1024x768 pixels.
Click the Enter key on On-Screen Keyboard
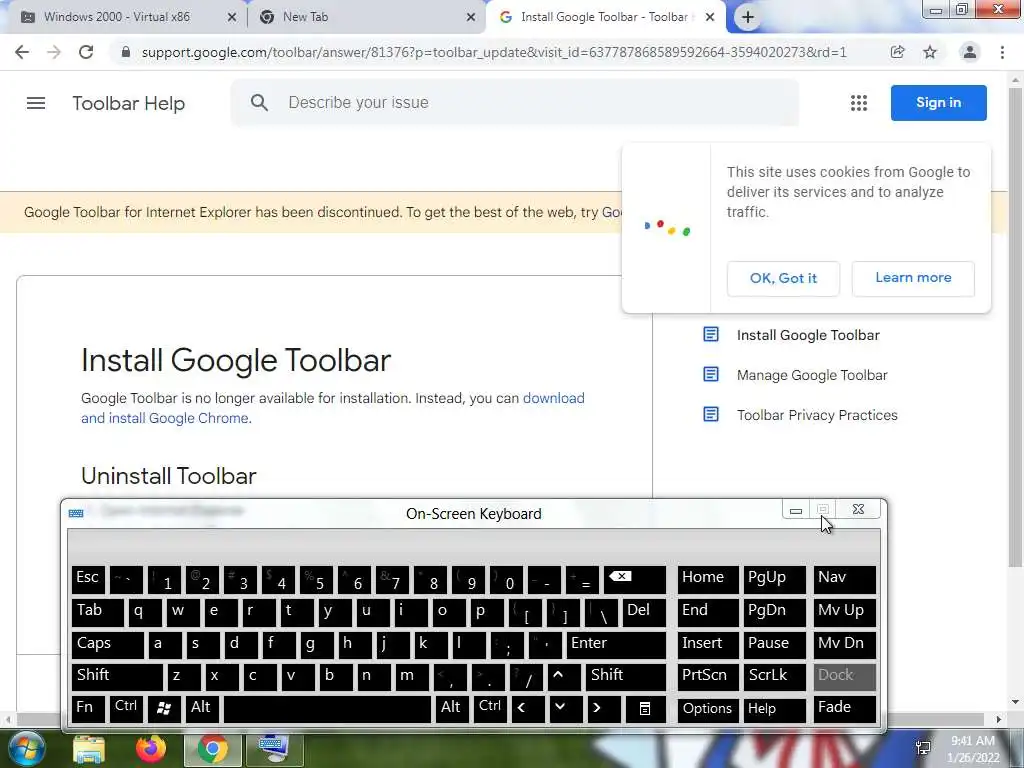coord(616,645)
